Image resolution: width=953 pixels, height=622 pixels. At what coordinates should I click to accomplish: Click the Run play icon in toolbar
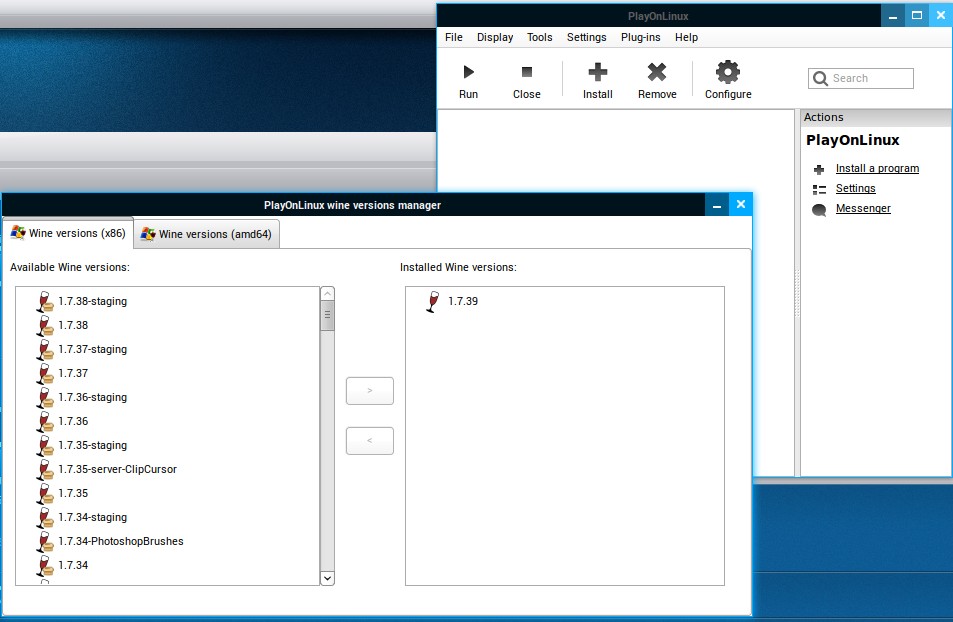tap(468, 72)
